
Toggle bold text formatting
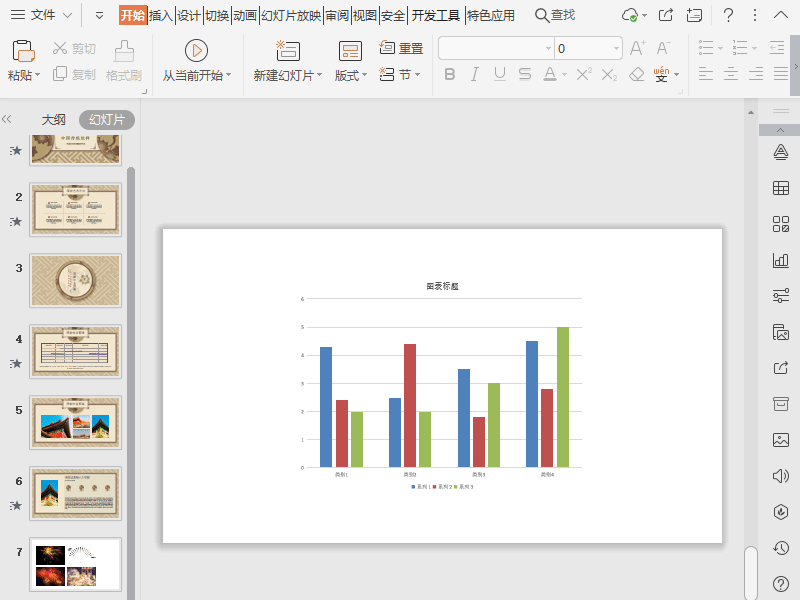tap(449, 75)
